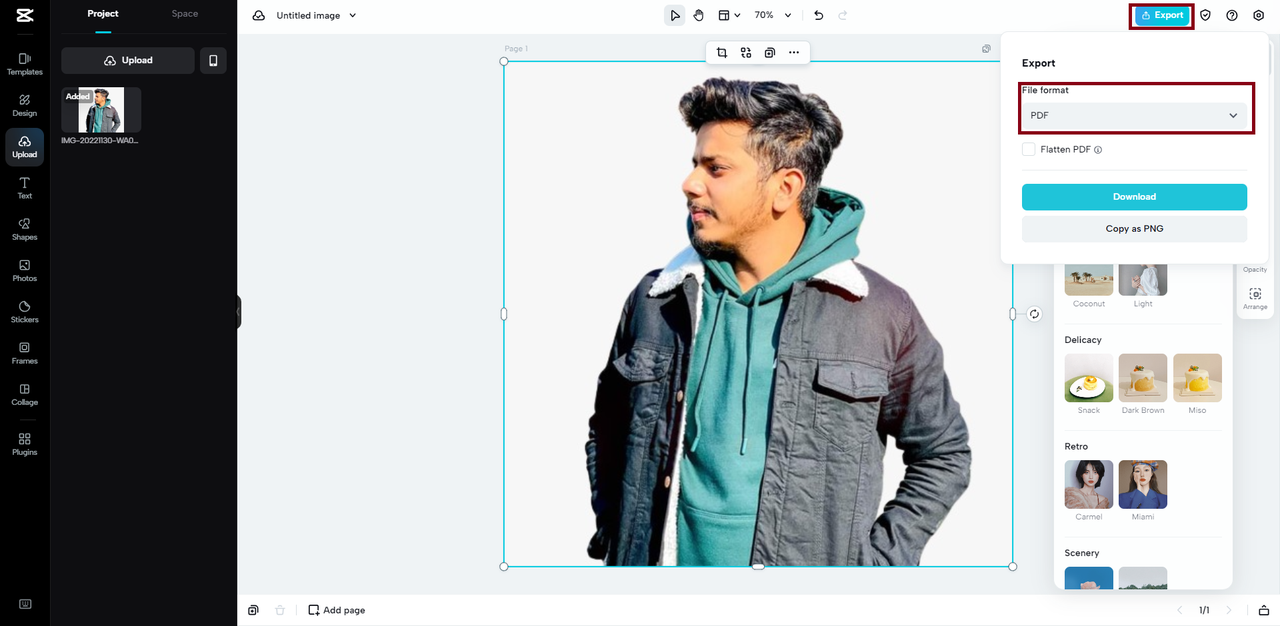1280x626 pixels.
Task: Click the 1/1 page counter
Action: pos(1204,610)
